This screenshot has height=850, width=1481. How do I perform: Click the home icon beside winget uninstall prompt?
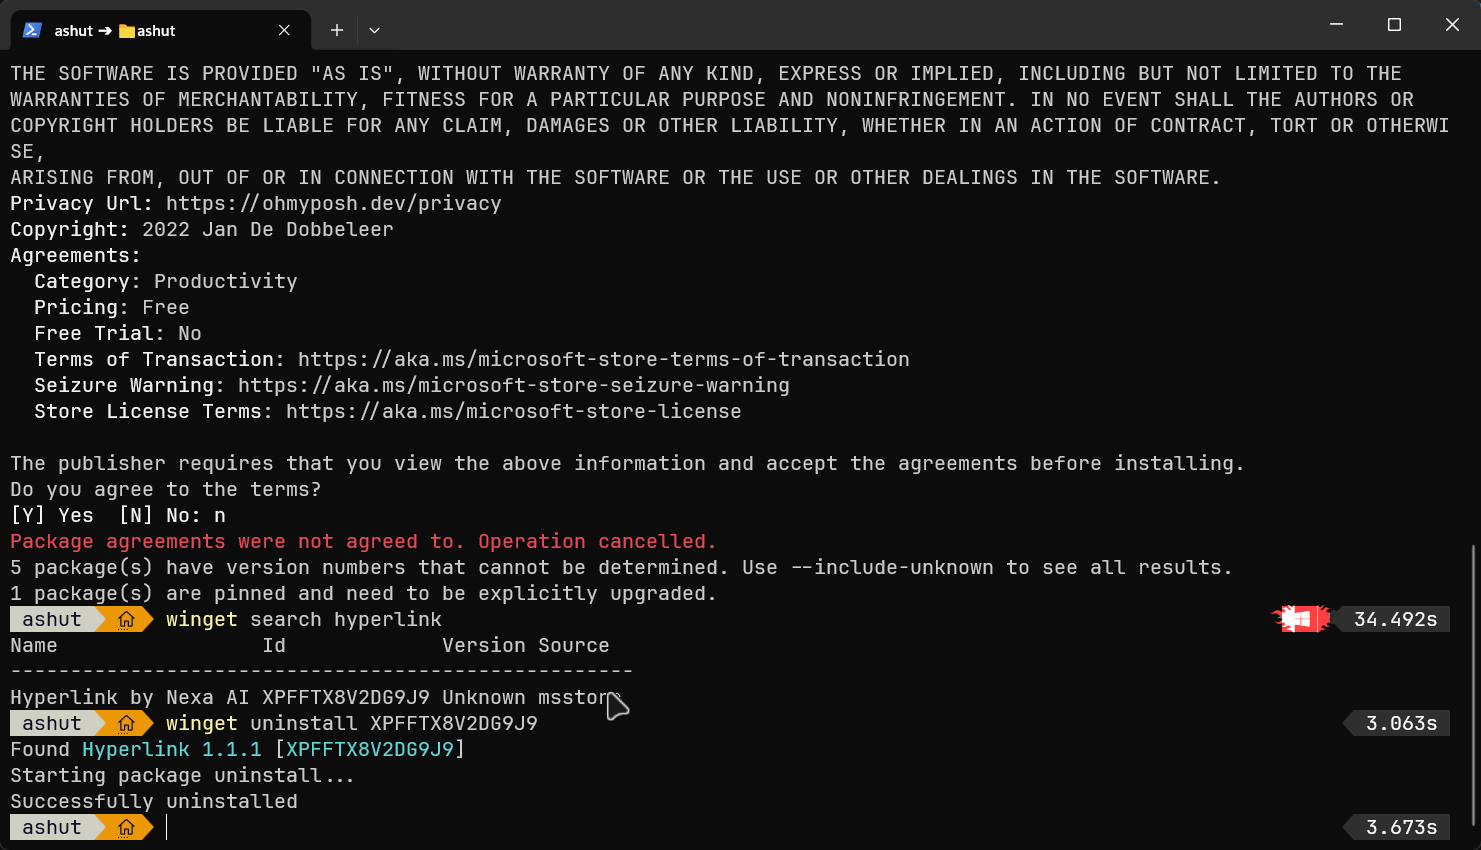(x=126, y=724)
